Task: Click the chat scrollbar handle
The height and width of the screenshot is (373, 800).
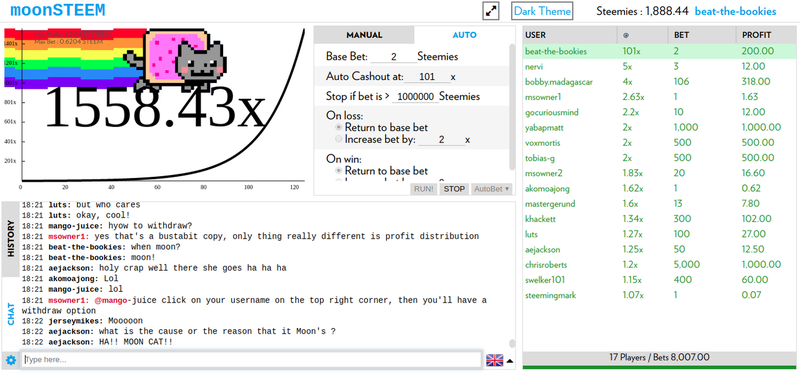Action: click(512, 343)
